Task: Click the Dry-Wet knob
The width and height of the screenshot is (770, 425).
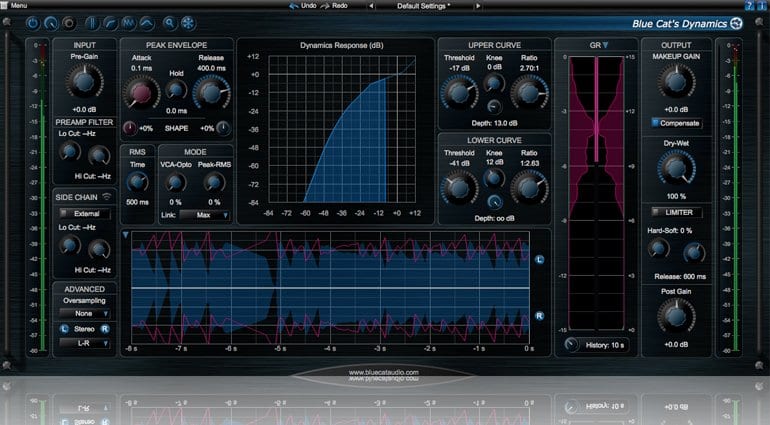Action: [x=676, y=169]
